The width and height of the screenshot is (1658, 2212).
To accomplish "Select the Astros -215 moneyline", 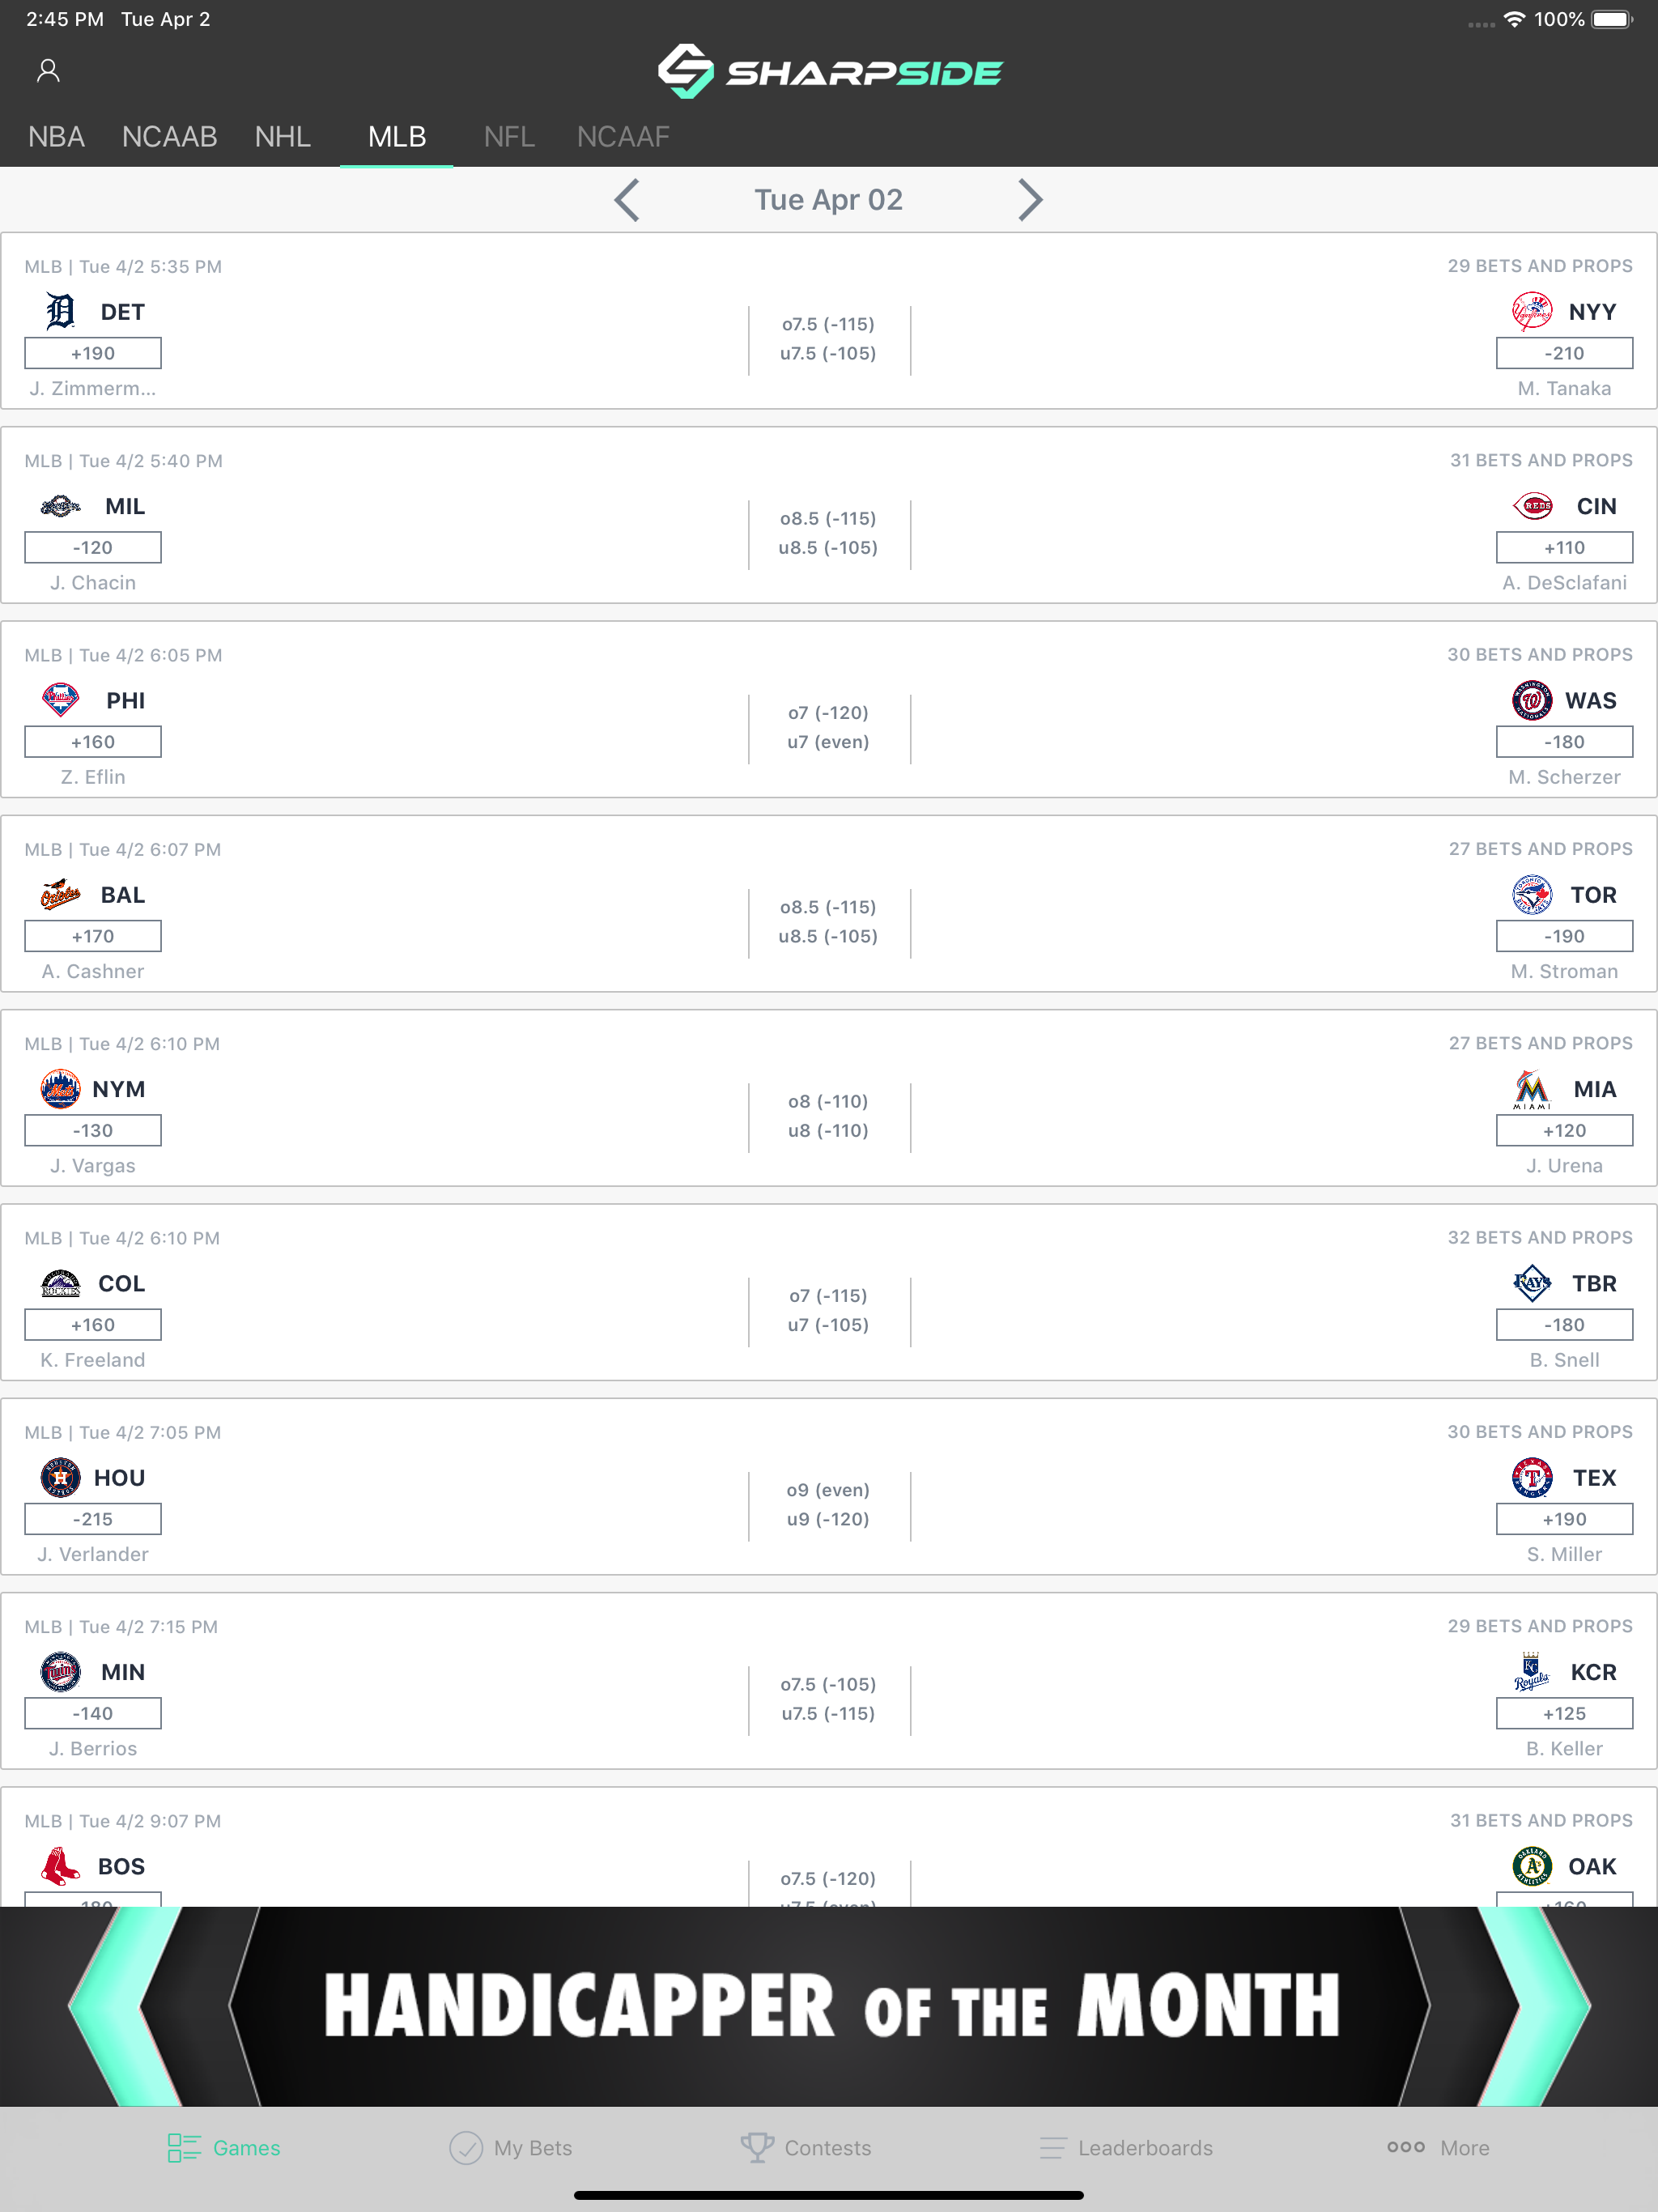I will coord(91,1518).
